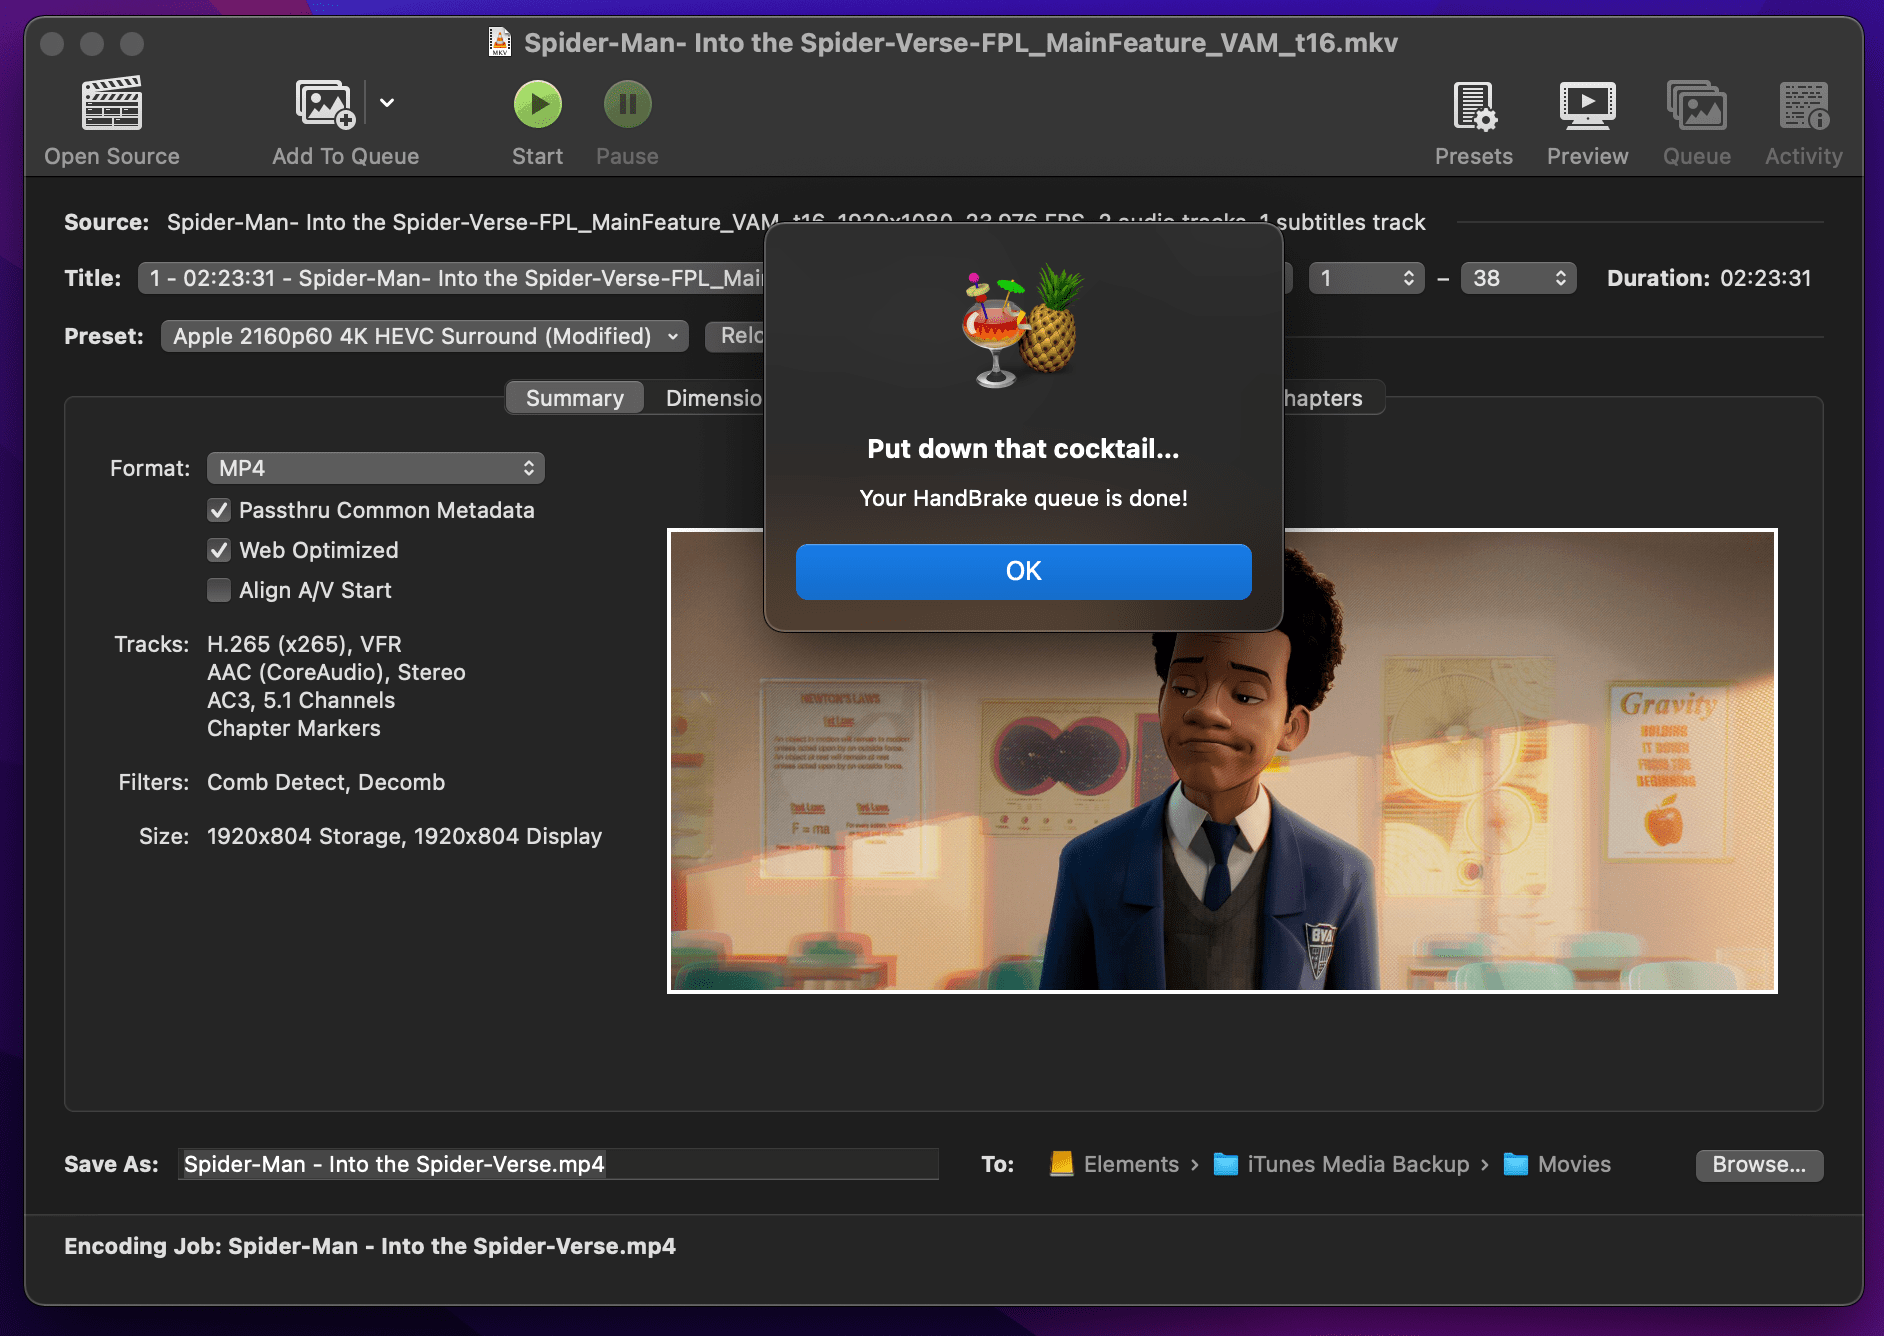Click the Encoding Job status text
Image resolution: width=1884 pixels, height=1336 pixels.
(370, 1246)
